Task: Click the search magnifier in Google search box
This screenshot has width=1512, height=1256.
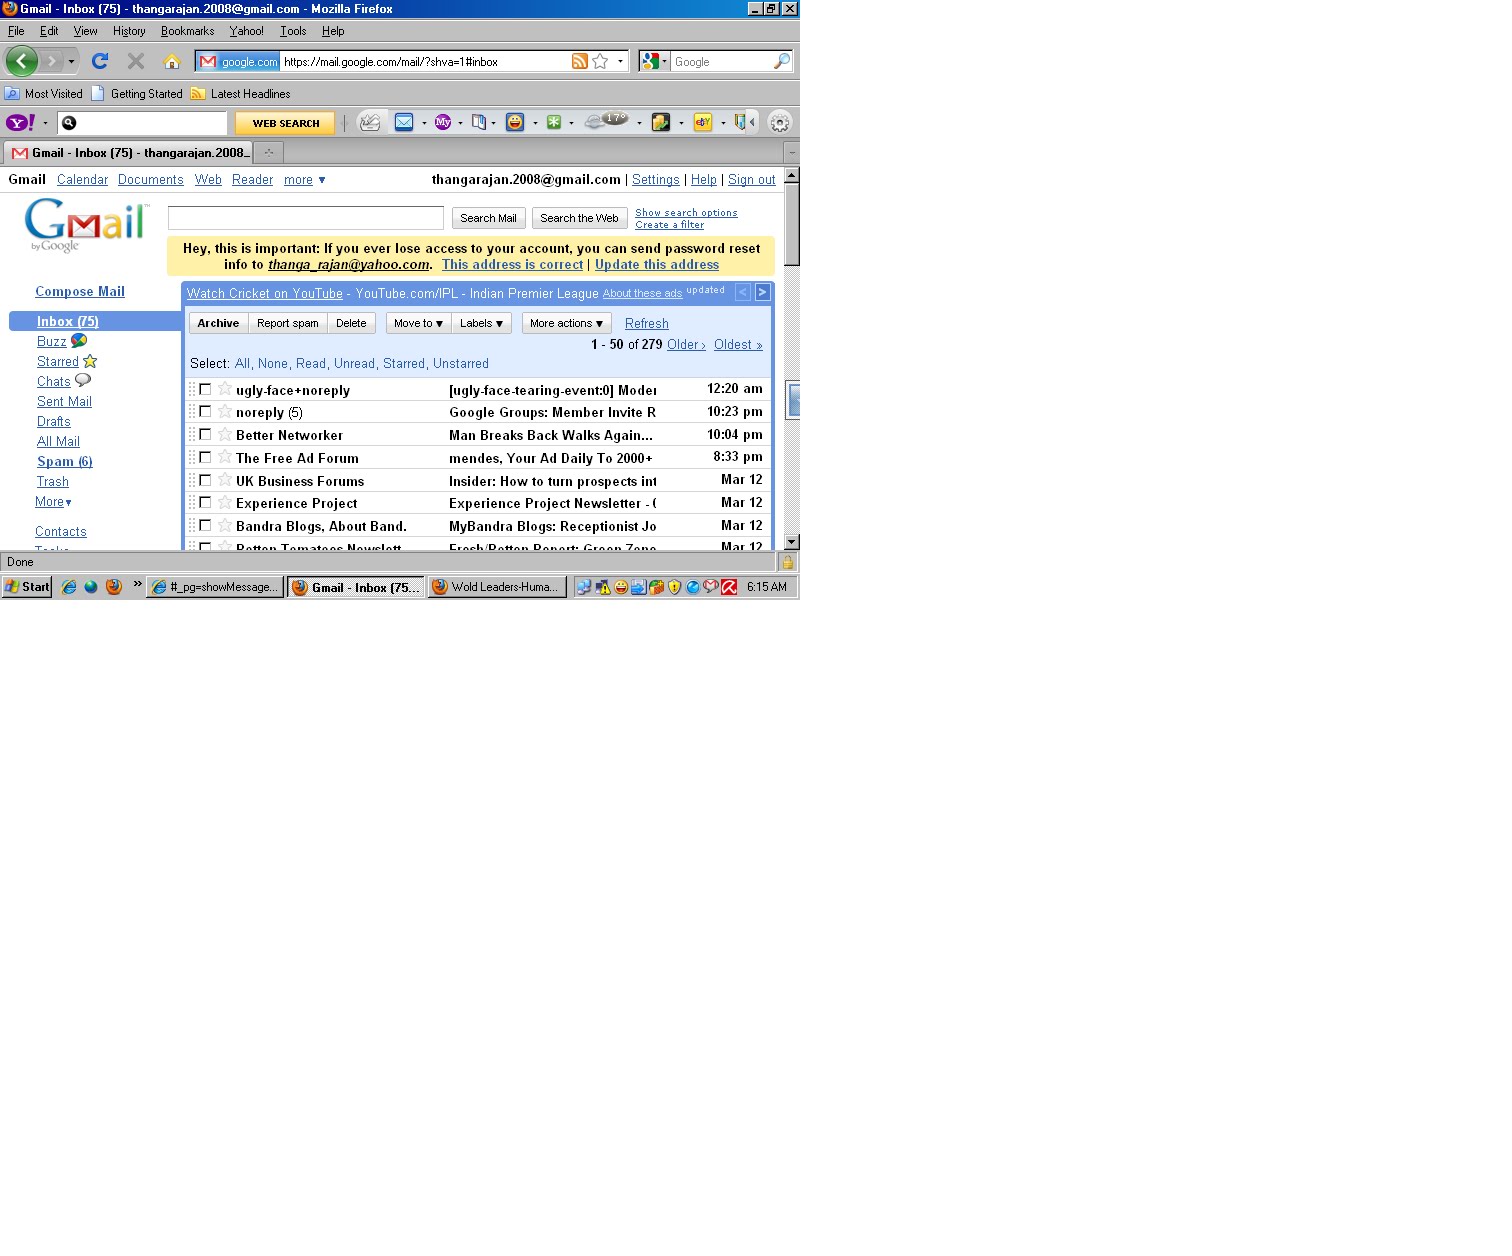Action: click(782, 61)
